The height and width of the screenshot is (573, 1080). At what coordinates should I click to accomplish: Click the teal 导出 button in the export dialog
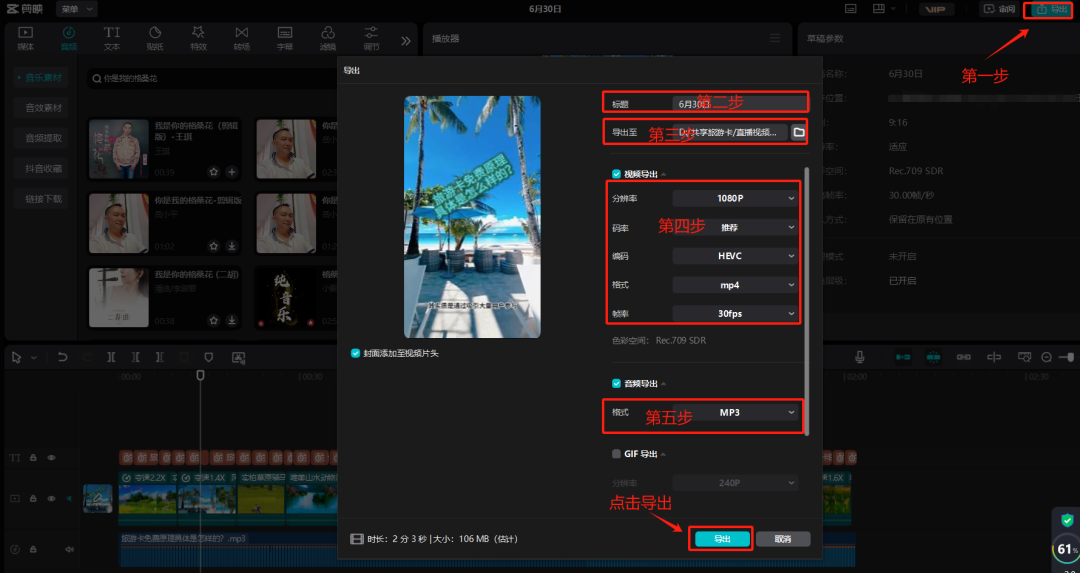tap(722, 539)
